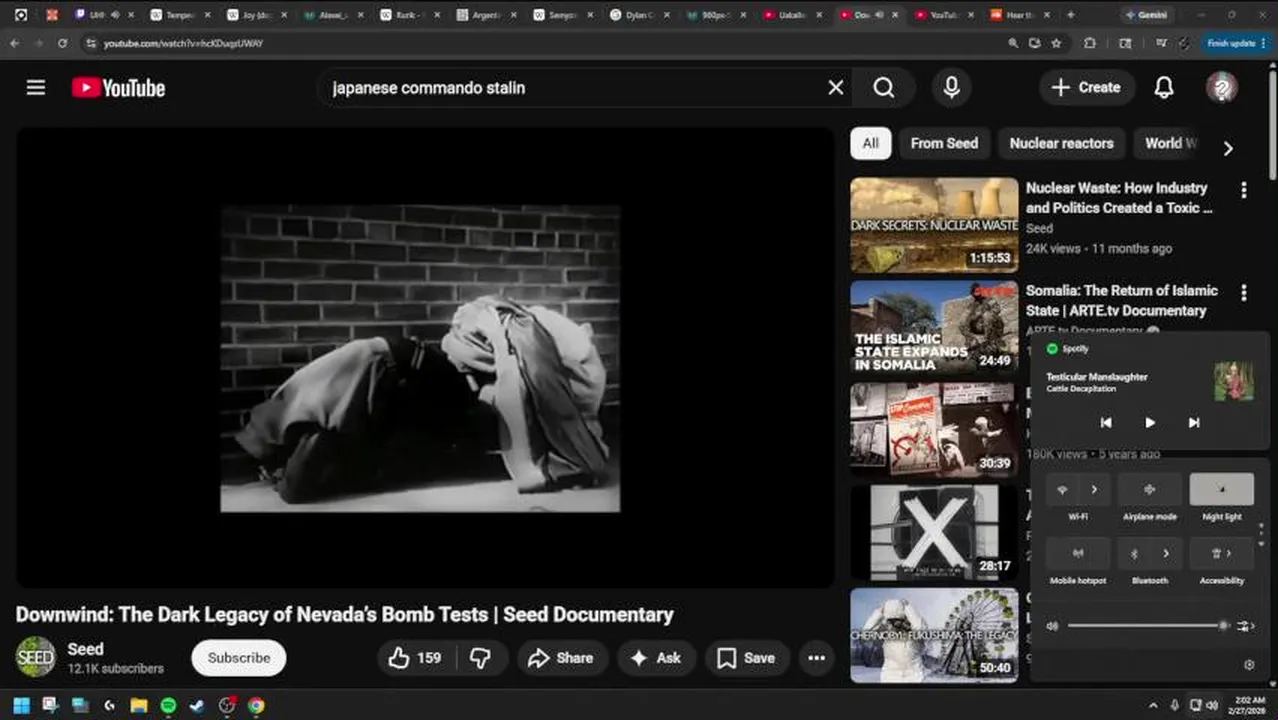Viewport: 1278px width, 720px height.
Task: Toggle Airplane mode on
Action: (x=1149, y=490)
